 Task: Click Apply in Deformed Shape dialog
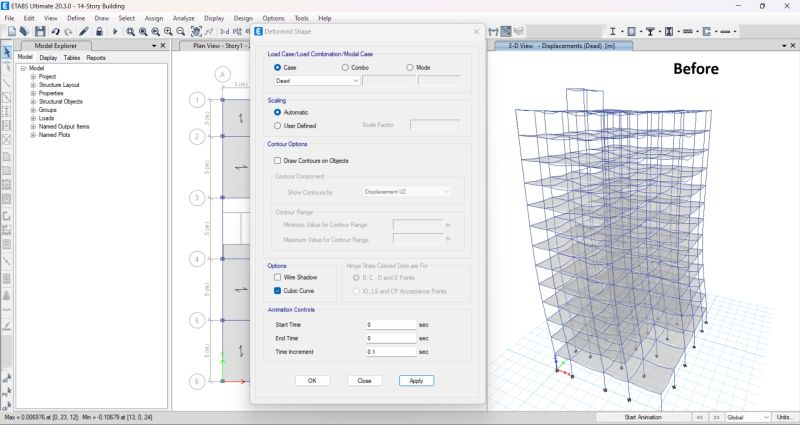416,381
